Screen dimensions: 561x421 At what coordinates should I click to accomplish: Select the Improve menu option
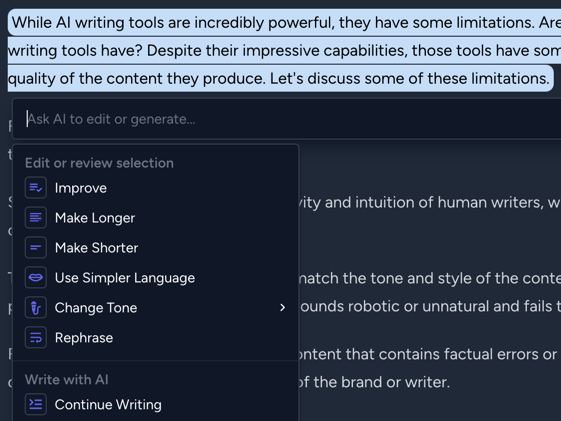(156, 188)
